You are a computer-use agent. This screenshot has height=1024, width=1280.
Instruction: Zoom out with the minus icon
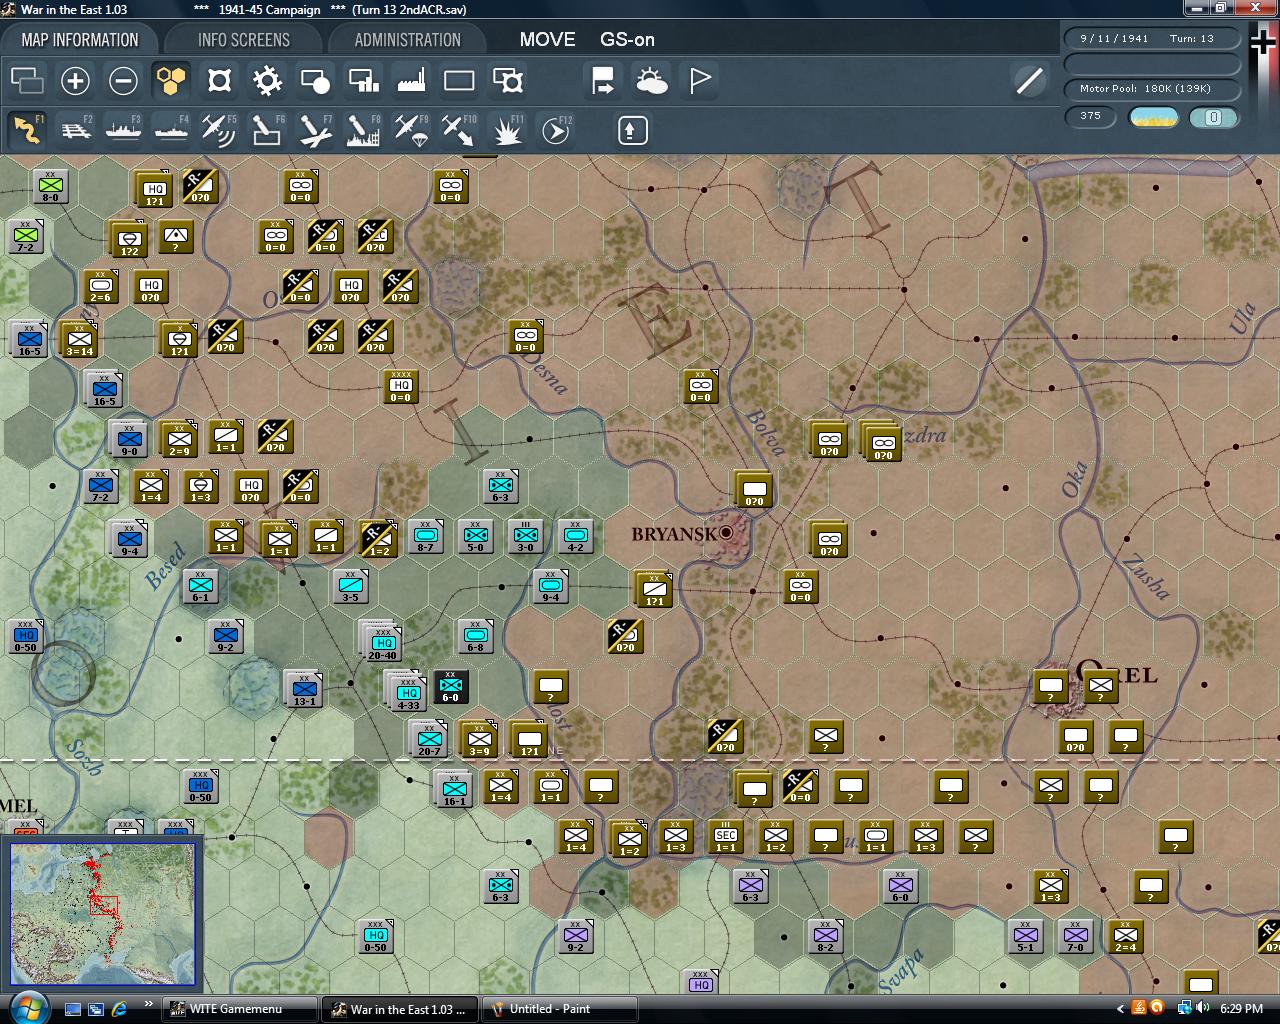tap(123, 80)
